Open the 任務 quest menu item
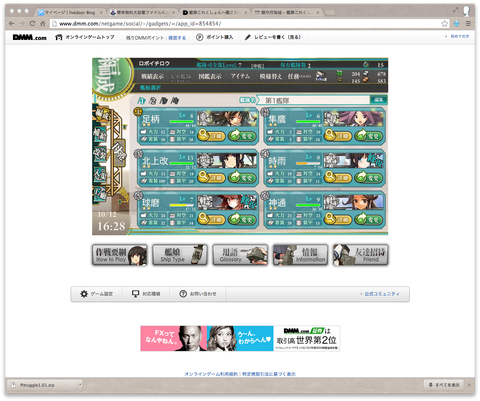Viewport: 480px width, 401px height. [299, 76]
